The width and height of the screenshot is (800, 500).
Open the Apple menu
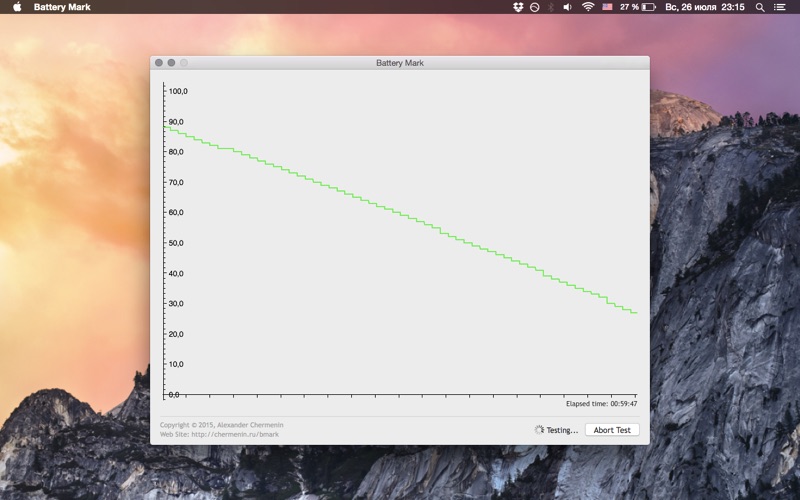(x=17, y=7)
